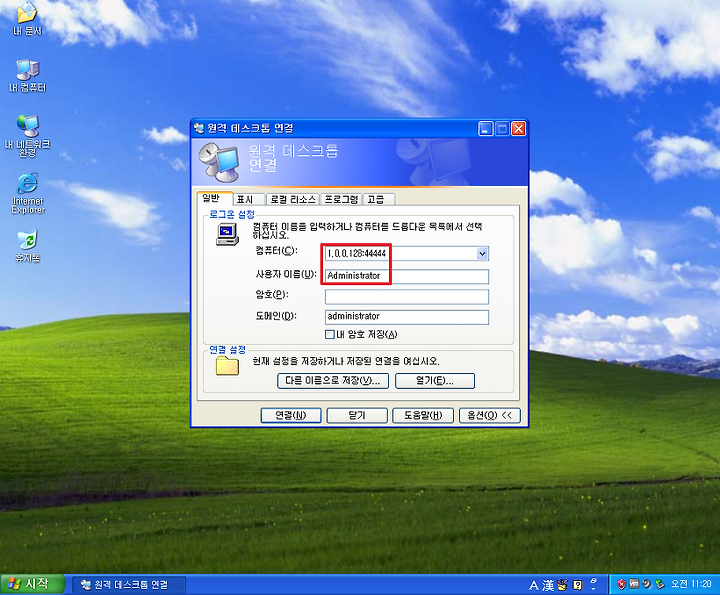Image resolution: width=720 pixels, height=595 pixels.
Task: Click 다른 이름으로 저장 button
Action: 333,381
